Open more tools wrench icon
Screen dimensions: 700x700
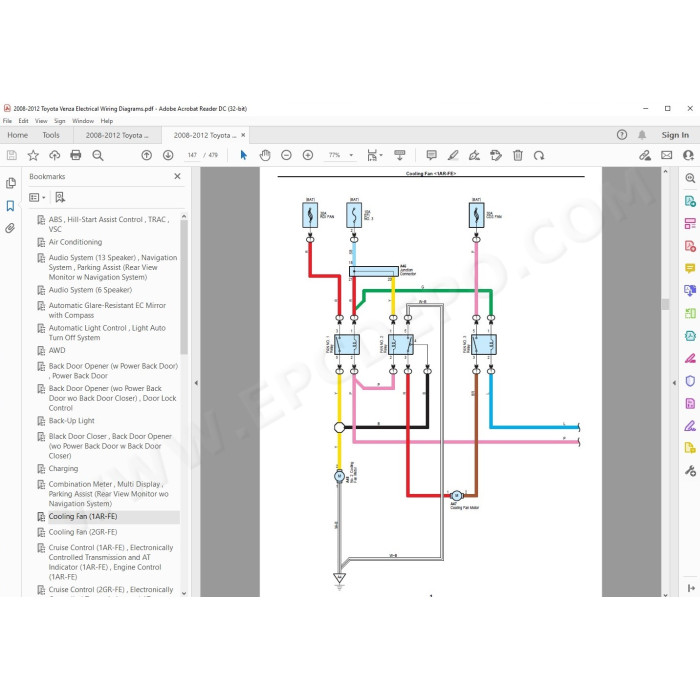click(x=690, y=471)
